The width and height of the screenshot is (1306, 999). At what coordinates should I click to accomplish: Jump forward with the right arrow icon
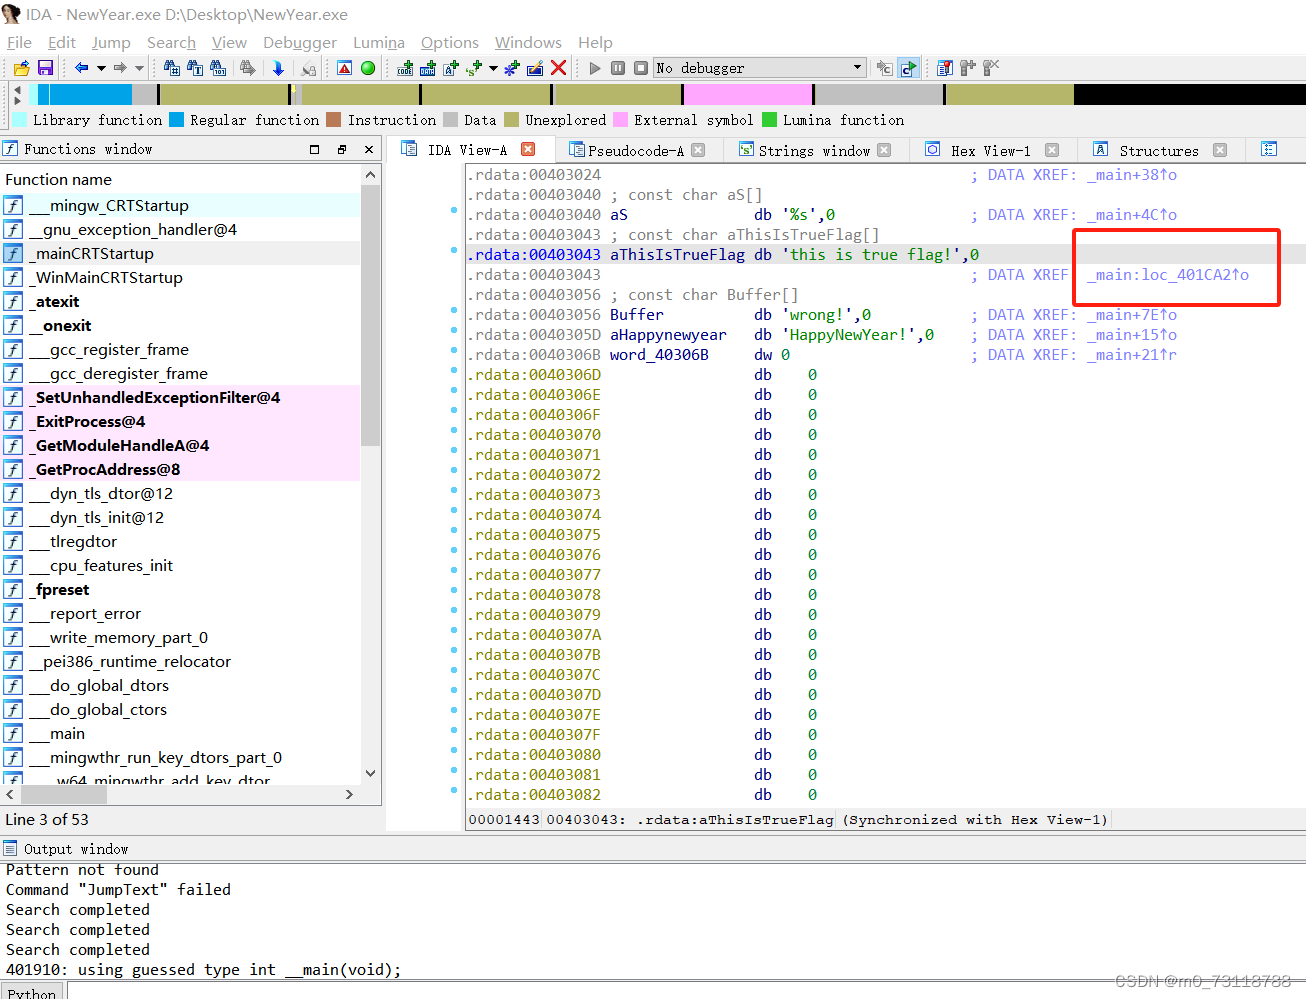tap(120, 68)
